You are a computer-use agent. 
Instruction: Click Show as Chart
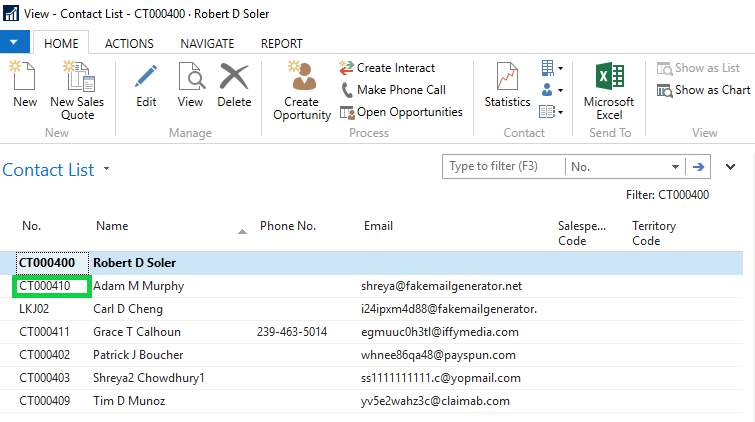click(703, 90)
